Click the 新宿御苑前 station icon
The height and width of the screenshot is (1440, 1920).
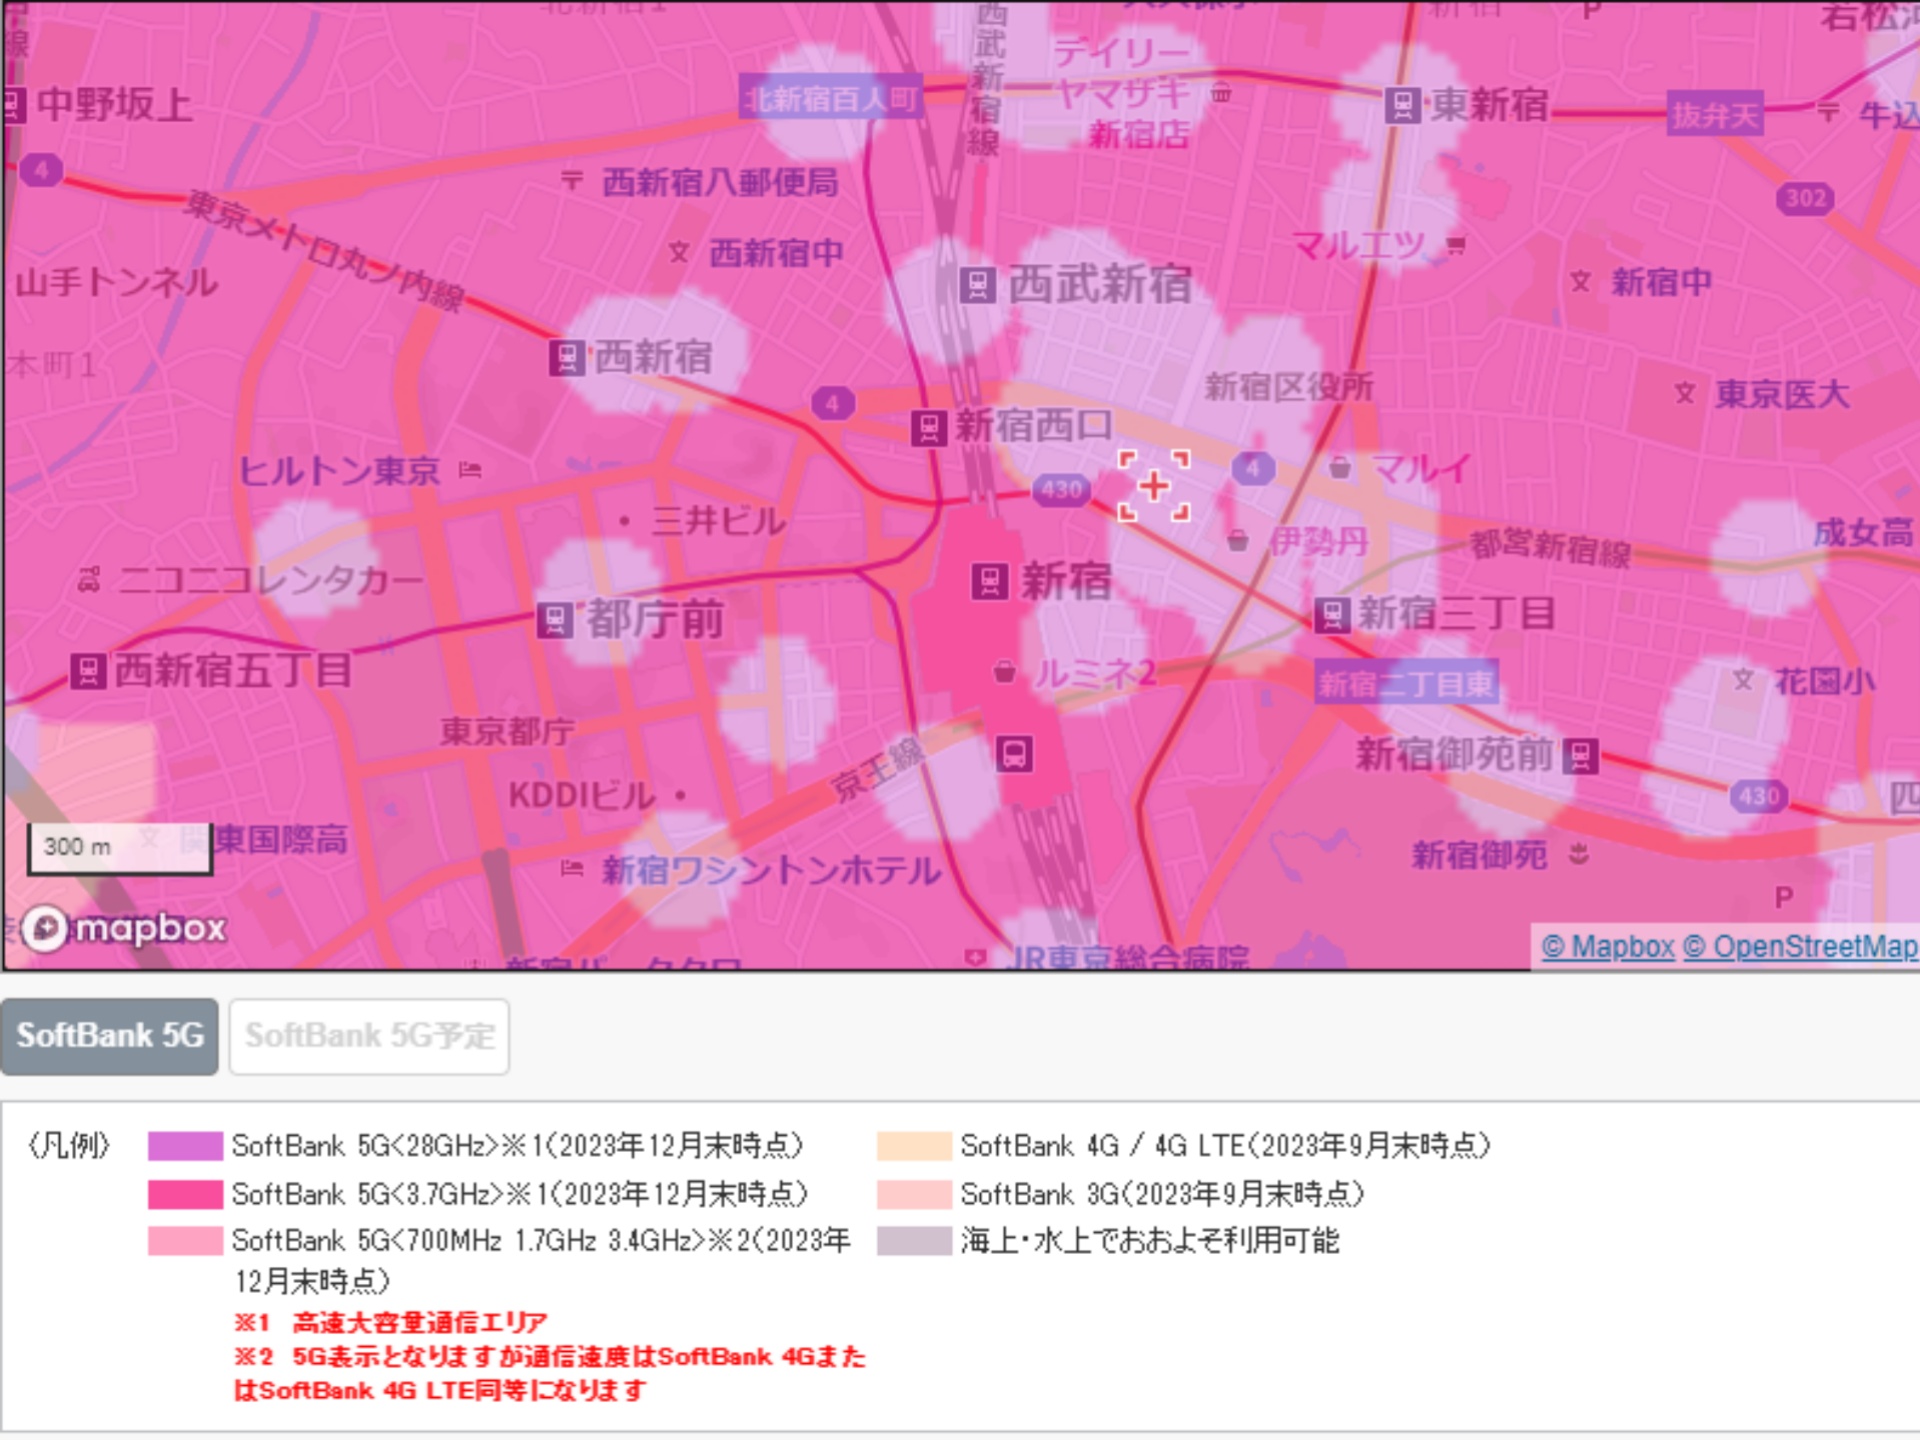click(x=1580, y=755)
